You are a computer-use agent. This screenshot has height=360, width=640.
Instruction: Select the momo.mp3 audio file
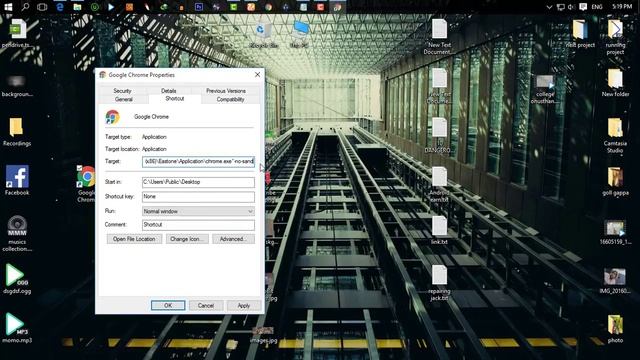coord(17,328)
